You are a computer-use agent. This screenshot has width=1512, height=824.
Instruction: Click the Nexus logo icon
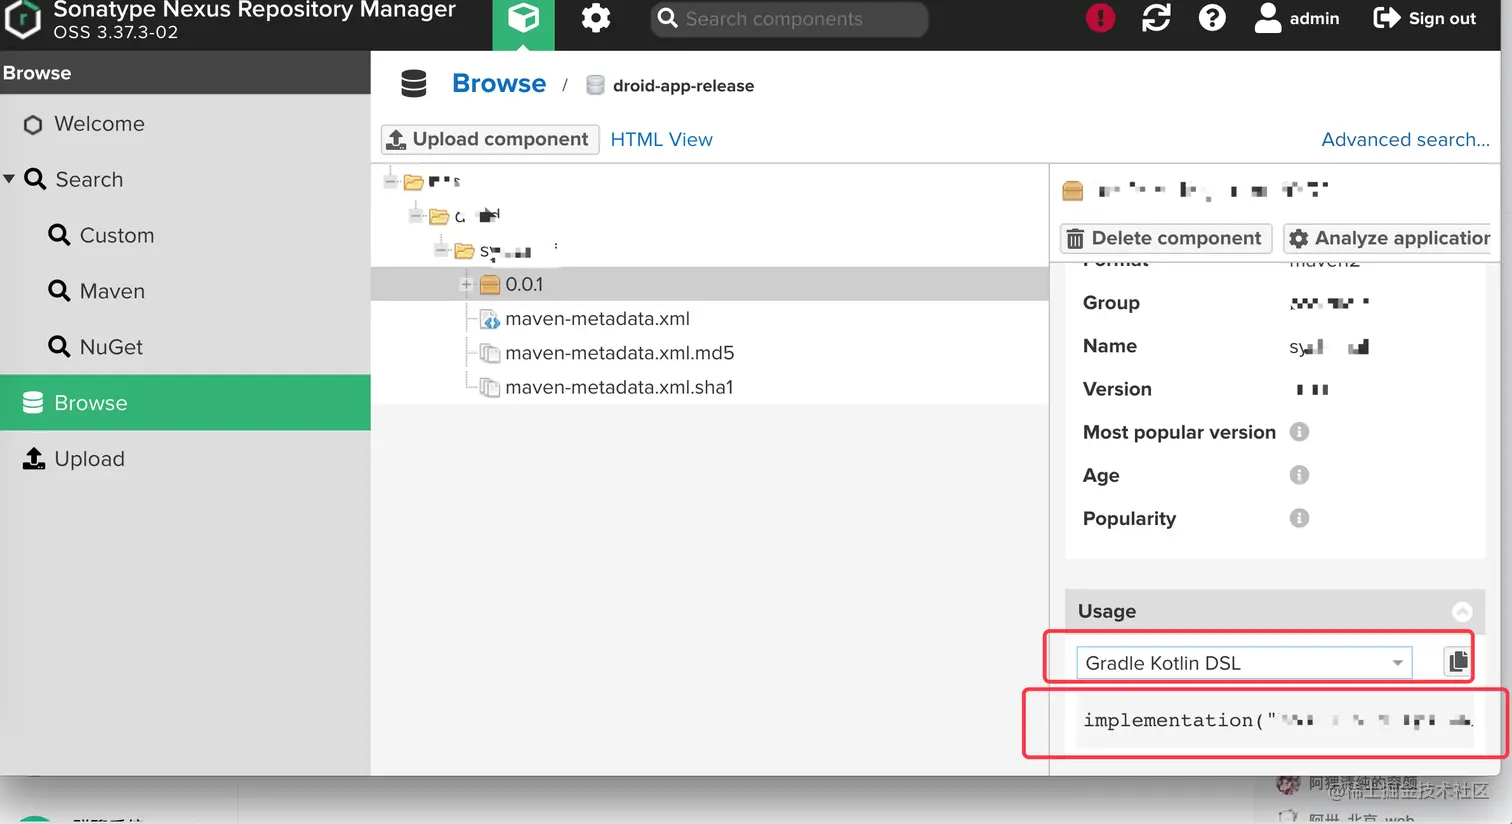click(22, 20)
